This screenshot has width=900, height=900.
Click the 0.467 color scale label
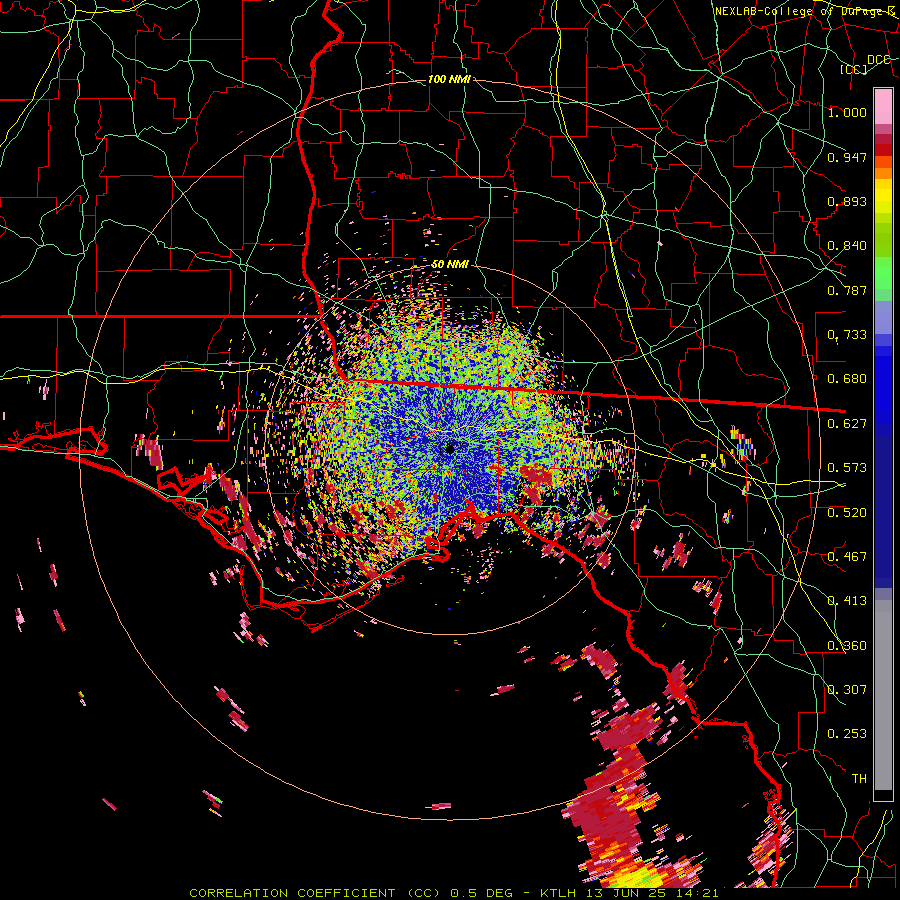(847, 557)
